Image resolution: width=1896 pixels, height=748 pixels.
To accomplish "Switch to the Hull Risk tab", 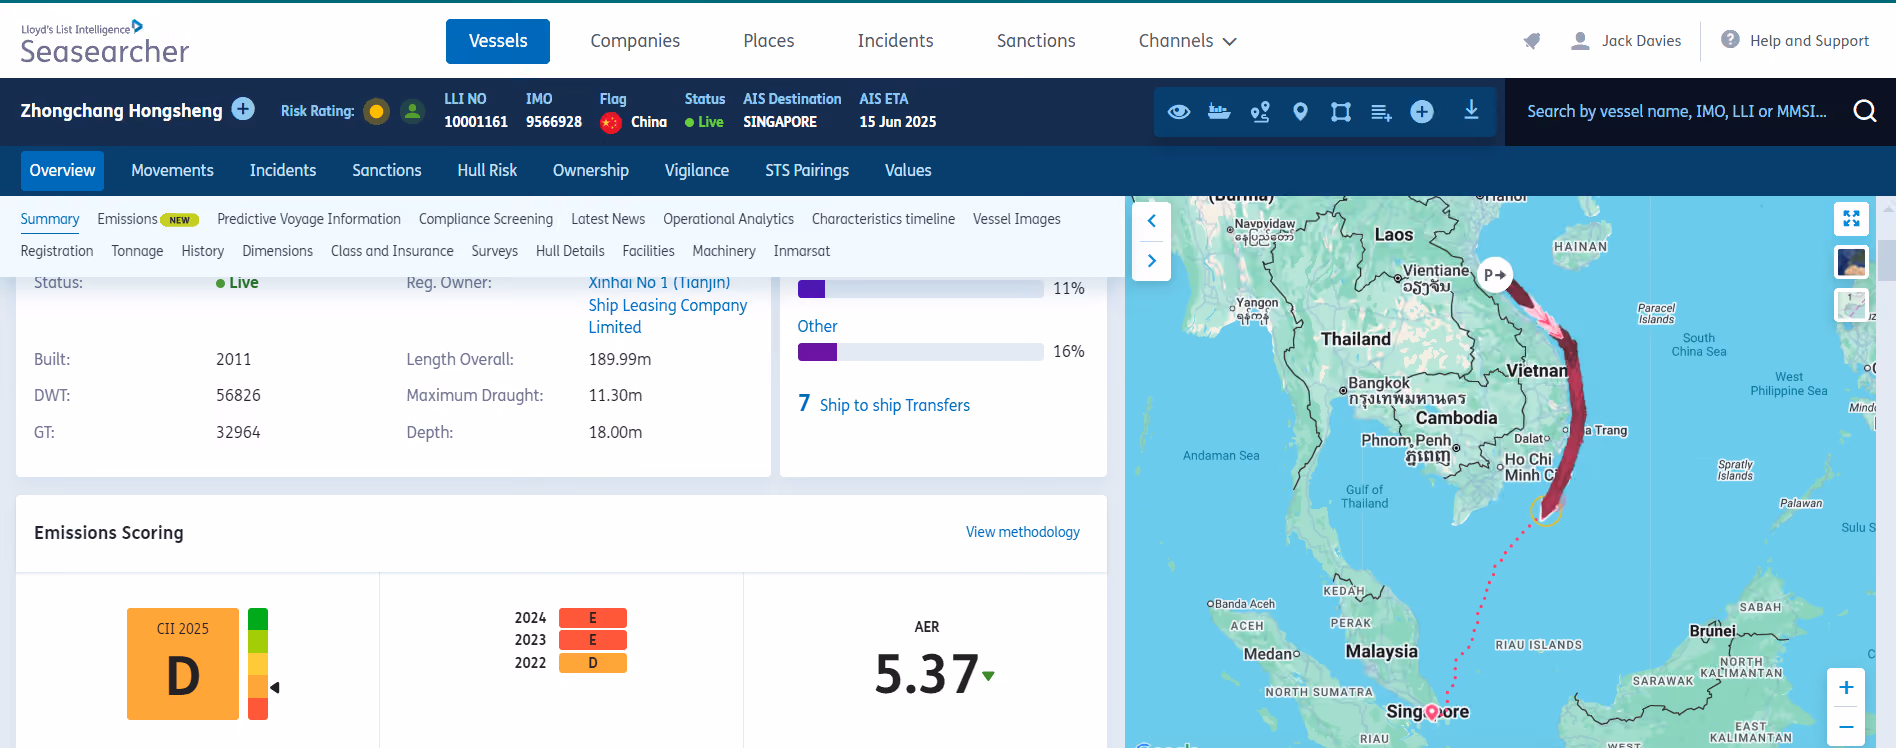I will click(x=487, y=171).
